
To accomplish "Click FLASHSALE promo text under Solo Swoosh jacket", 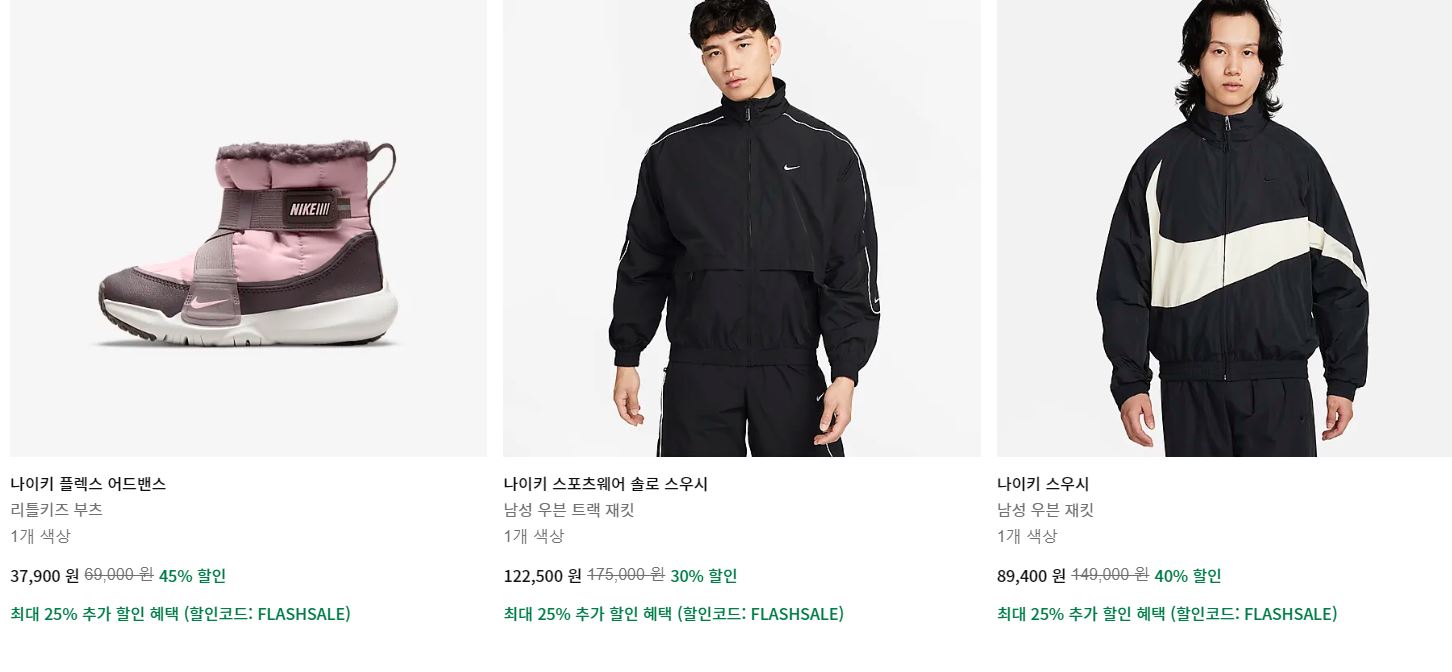I will 673,614.
